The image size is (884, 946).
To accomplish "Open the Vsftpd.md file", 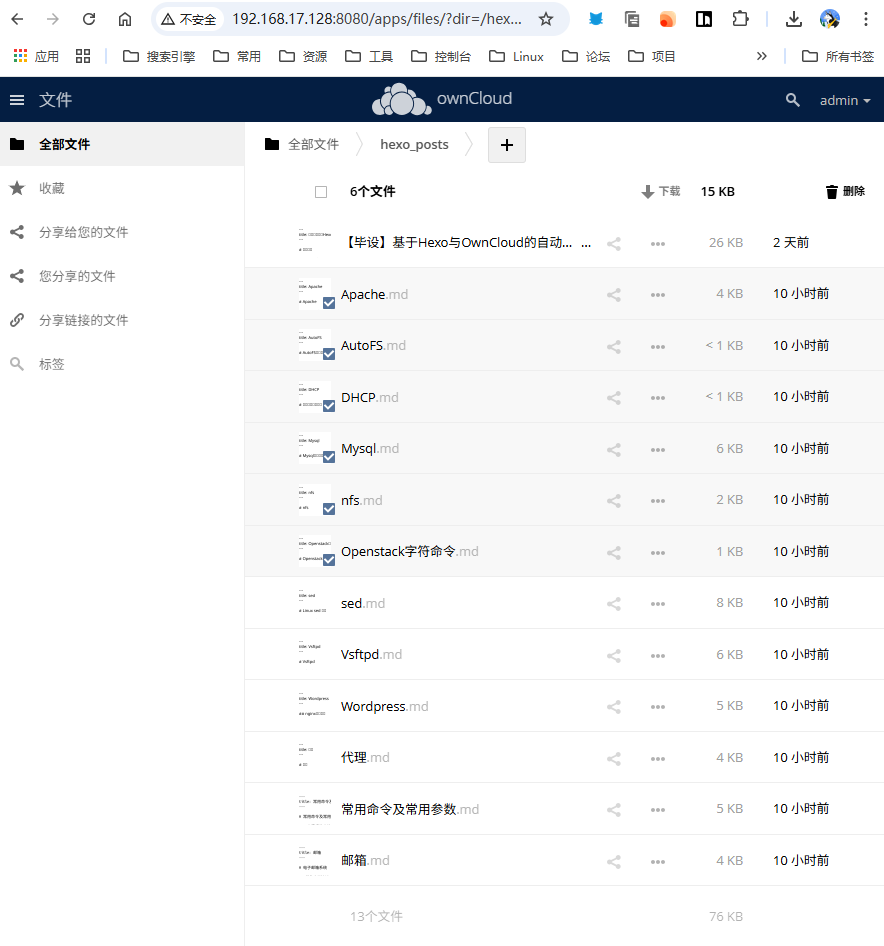I will point(371,655).
